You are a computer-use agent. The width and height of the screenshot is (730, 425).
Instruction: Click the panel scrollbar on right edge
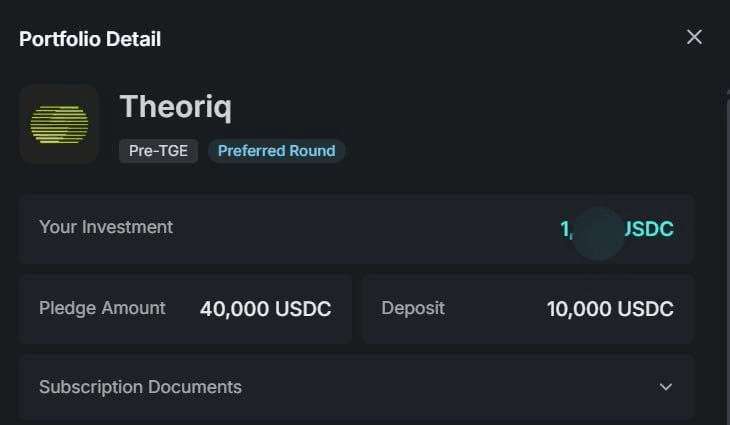click(728, 256)
